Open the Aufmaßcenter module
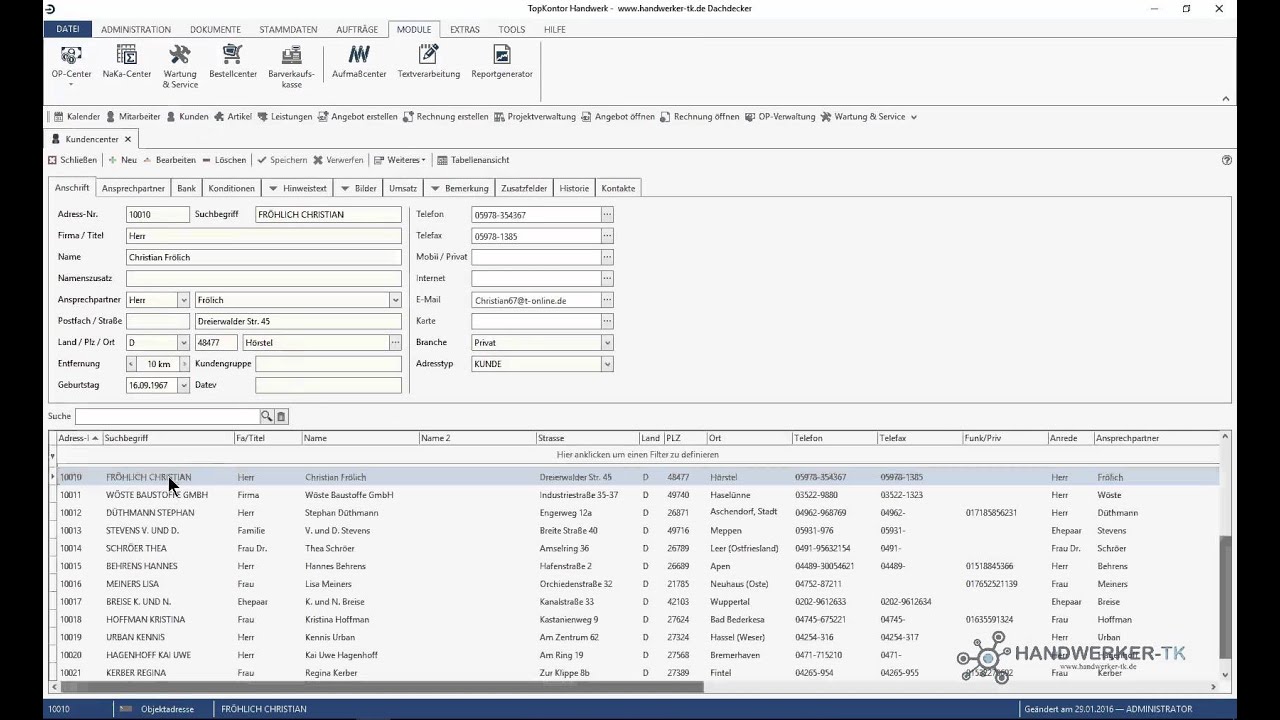Screen dimensions: 1280x720 coord(359,62)
